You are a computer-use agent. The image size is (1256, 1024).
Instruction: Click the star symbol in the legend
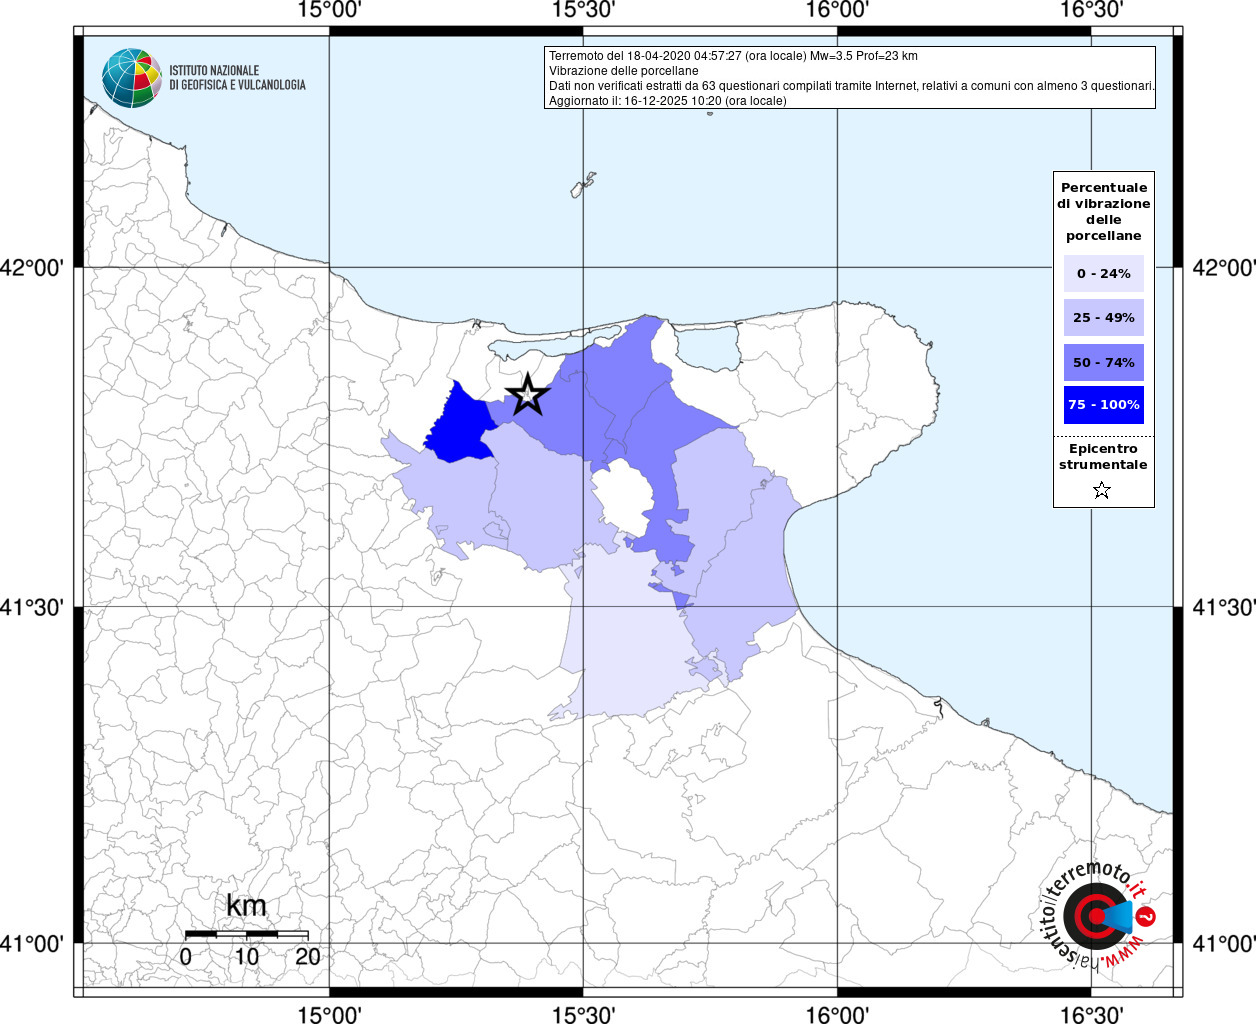tap(1102, 490)
